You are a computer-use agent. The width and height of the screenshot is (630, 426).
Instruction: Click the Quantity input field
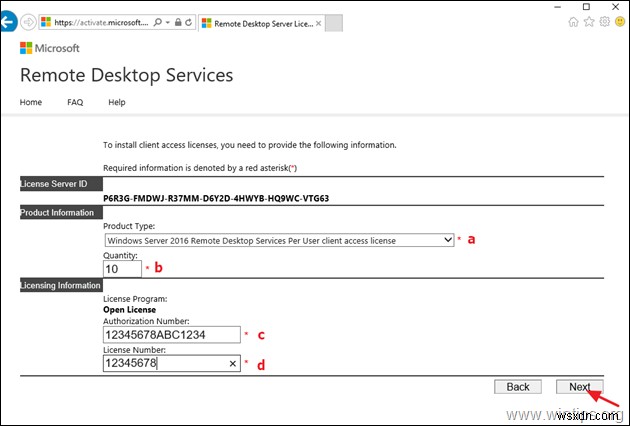122,269
